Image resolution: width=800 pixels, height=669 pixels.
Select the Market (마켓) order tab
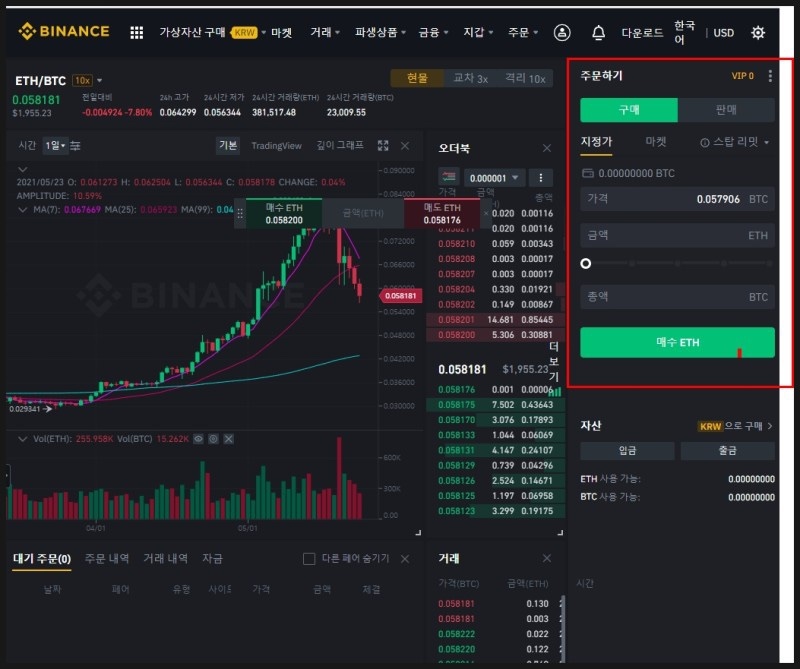656,142
